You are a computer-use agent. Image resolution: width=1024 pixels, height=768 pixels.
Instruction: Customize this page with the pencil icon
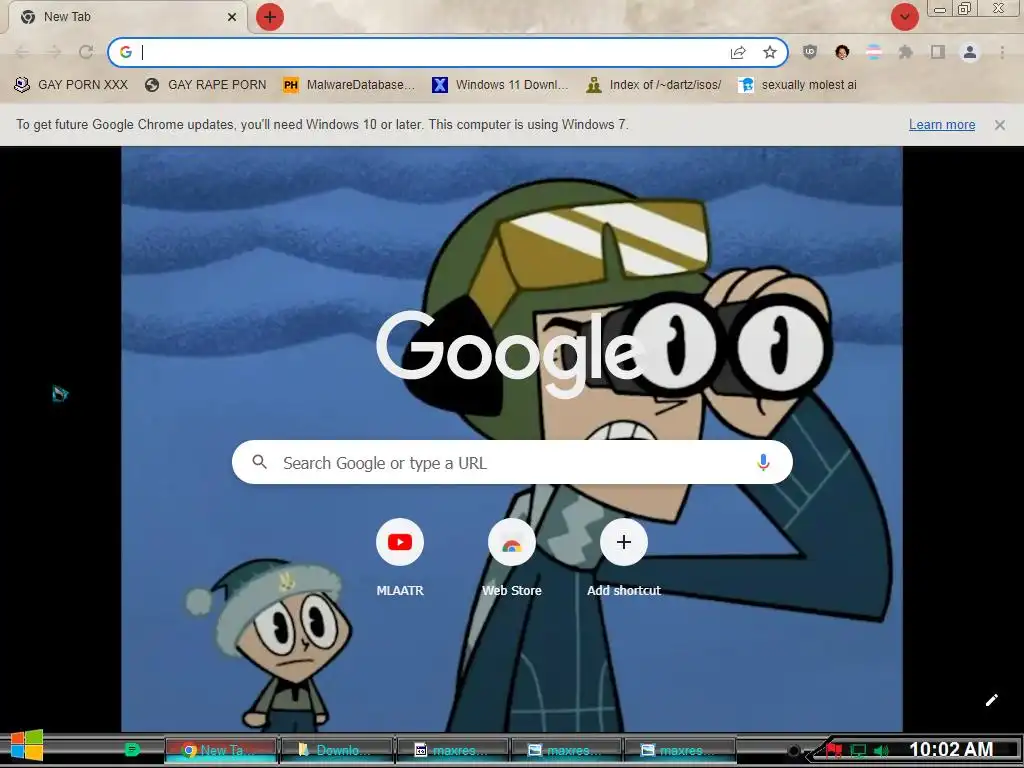tap(991, 700)
